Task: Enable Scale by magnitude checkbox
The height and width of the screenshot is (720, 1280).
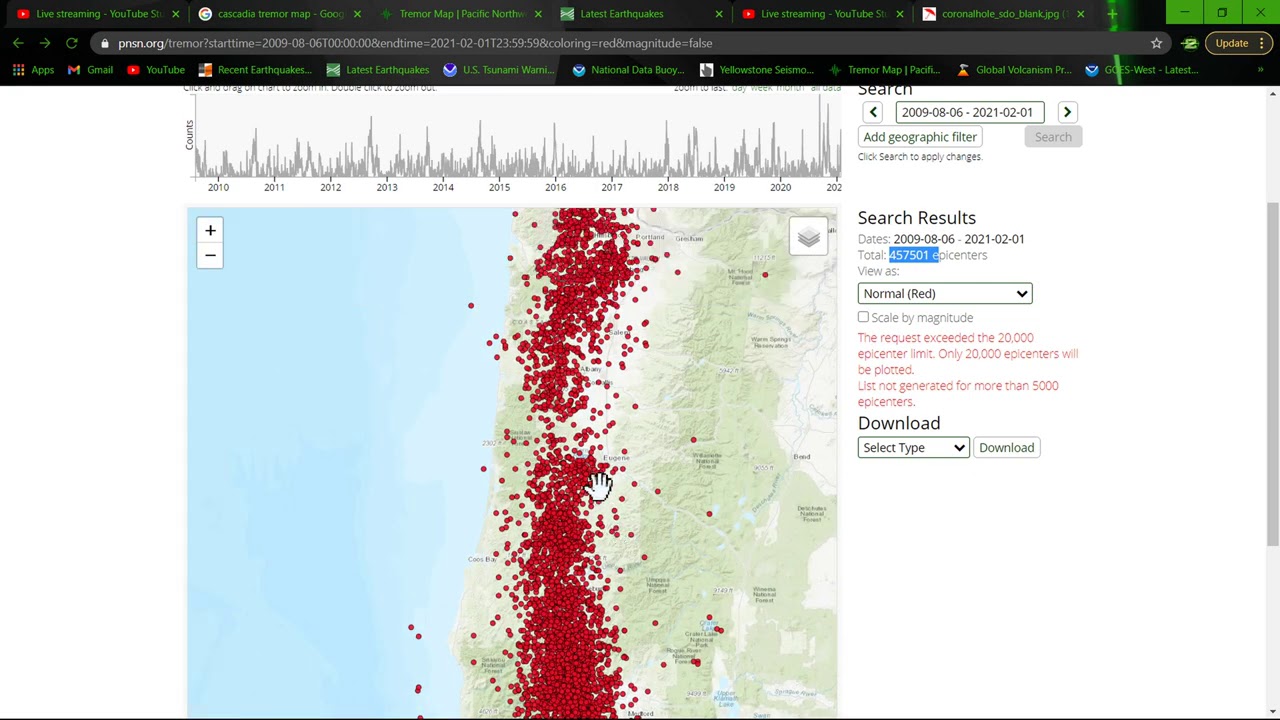Action: (863, 317)
